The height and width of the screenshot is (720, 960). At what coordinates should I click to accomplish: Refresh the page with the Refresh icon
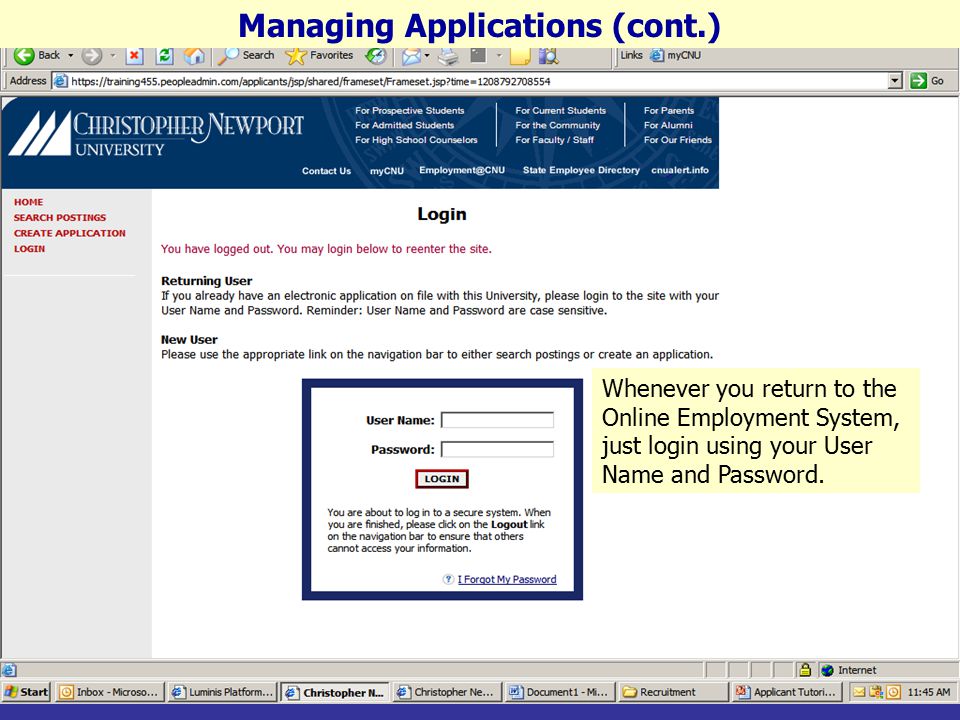[x=165, y=56]
